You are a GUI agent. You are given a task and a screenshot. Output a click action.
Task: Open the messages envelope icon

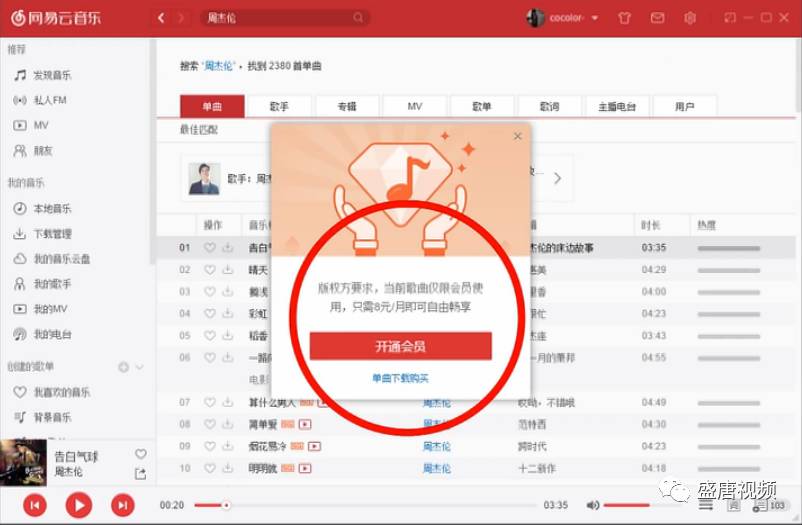tap(657, 18)
